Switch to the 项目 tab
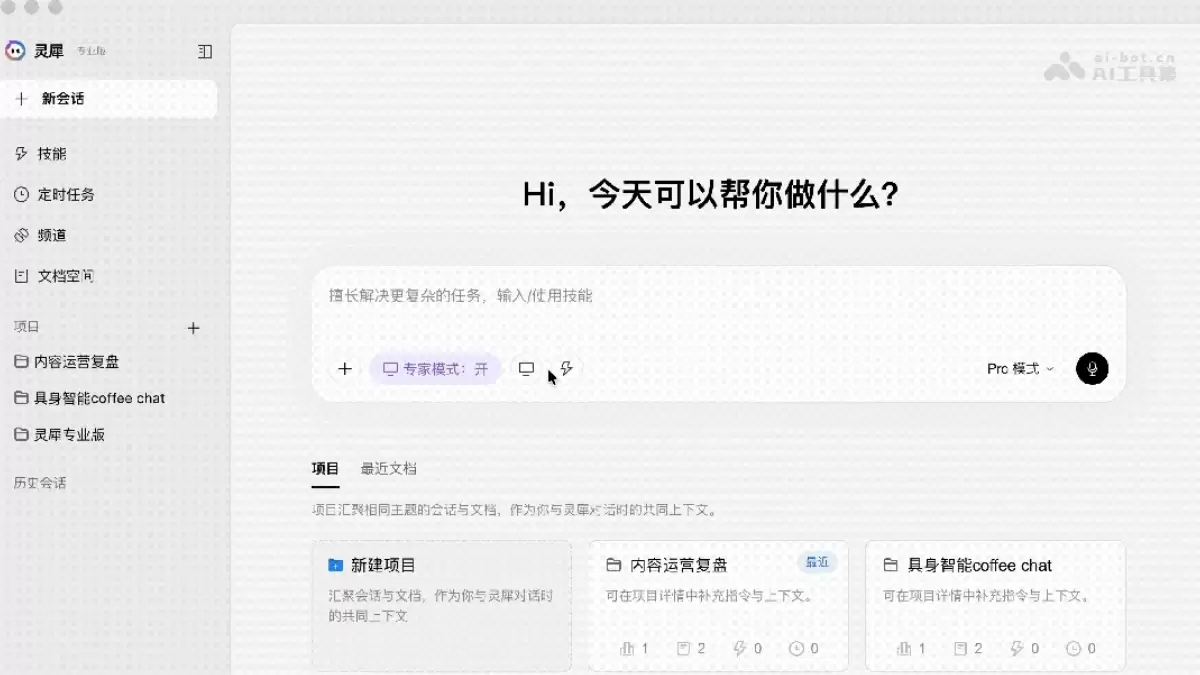This screenshot has height=675, width=1200. 325,469
